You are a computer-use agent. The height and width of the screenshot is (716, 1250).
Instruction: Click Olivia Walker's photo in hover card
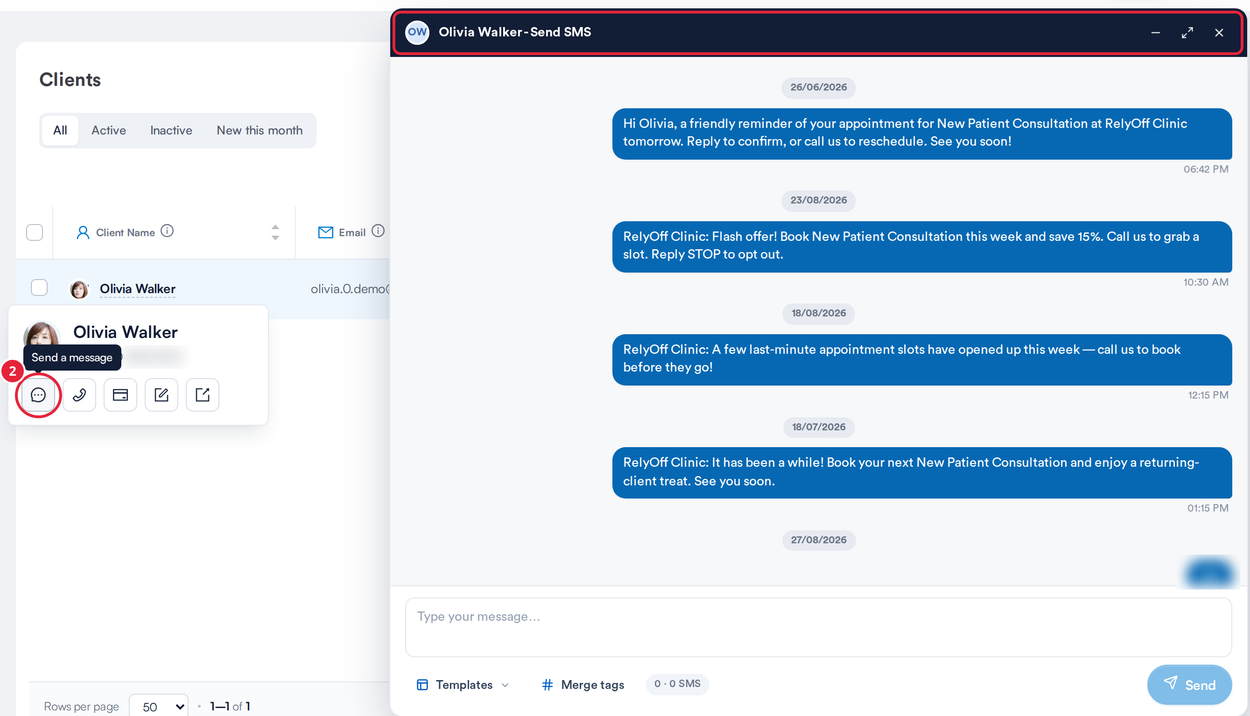(41, 336)
